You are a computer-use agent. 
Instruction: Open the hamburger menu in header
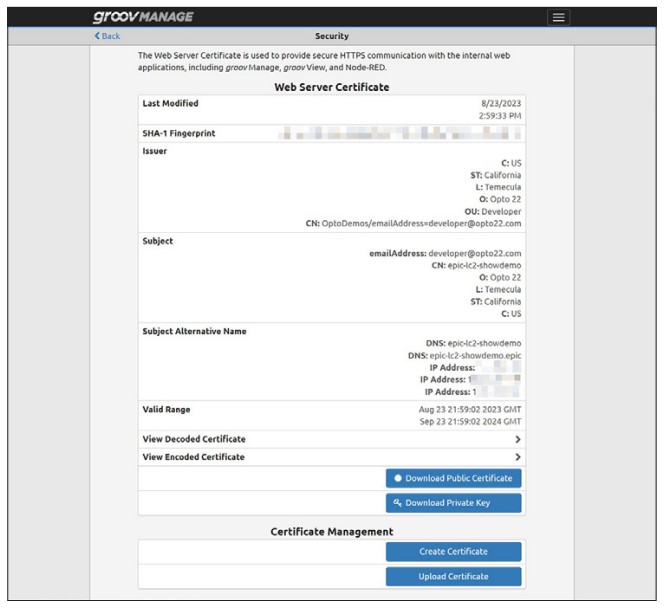click(x=558, y=17)
